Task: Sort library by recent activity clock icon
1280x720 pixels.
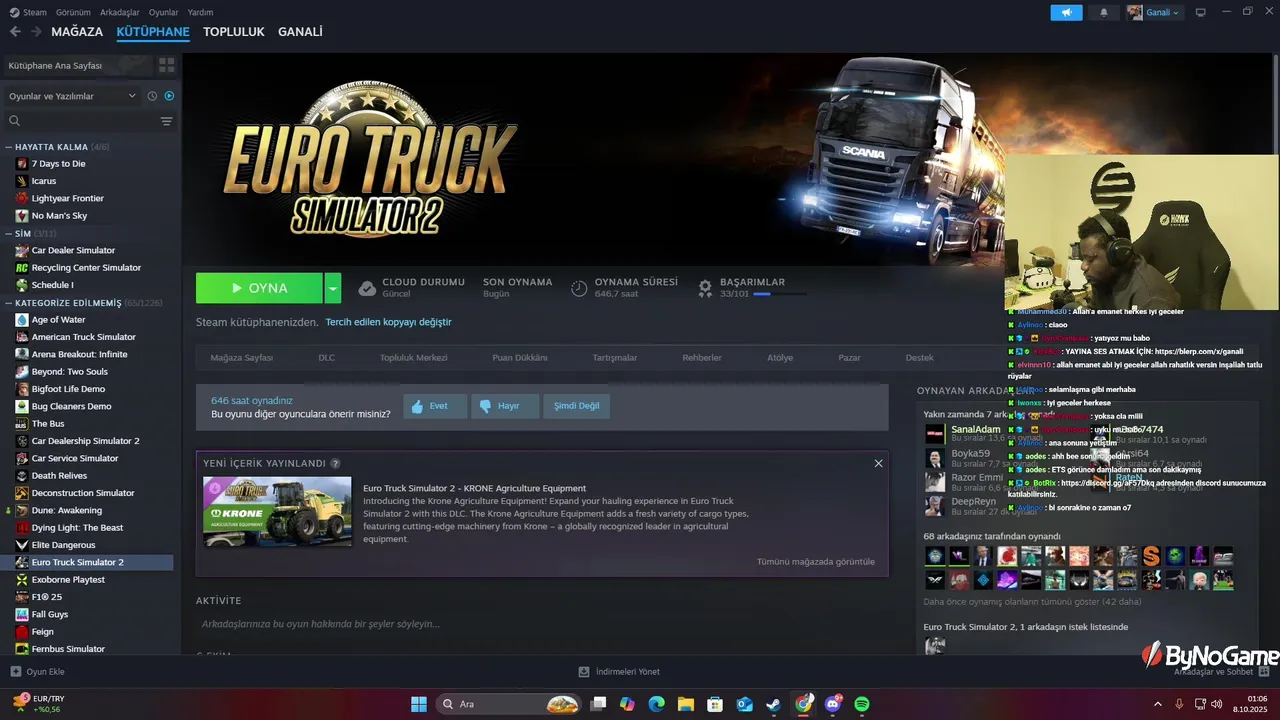Action: click(x=152, y=96)
